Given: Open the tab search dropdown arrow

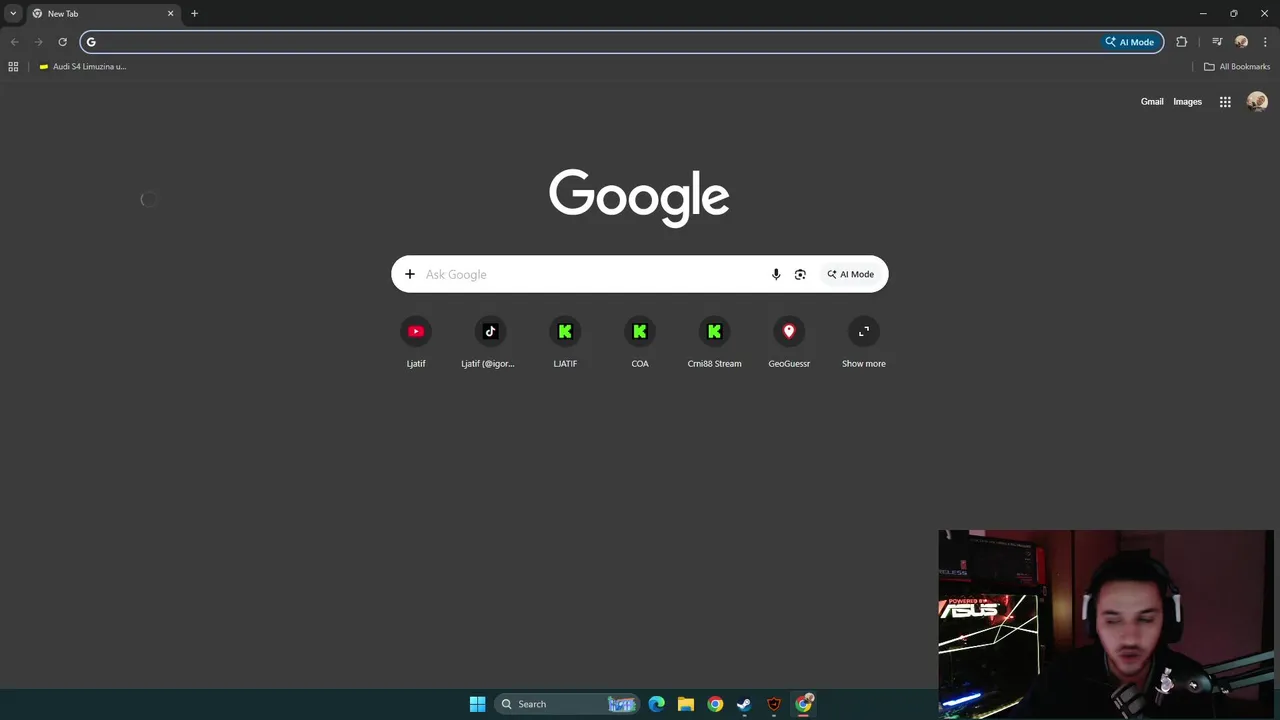Looking at the screenshot, I should pyautogui.click(x=13, y=14).
